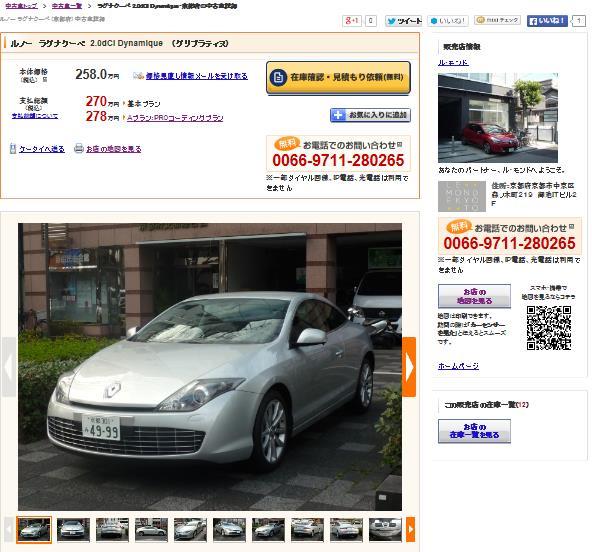Viewport: 592px width, 552px height.
Task: Click the Google +1 share button
Action: coord(351,21)
